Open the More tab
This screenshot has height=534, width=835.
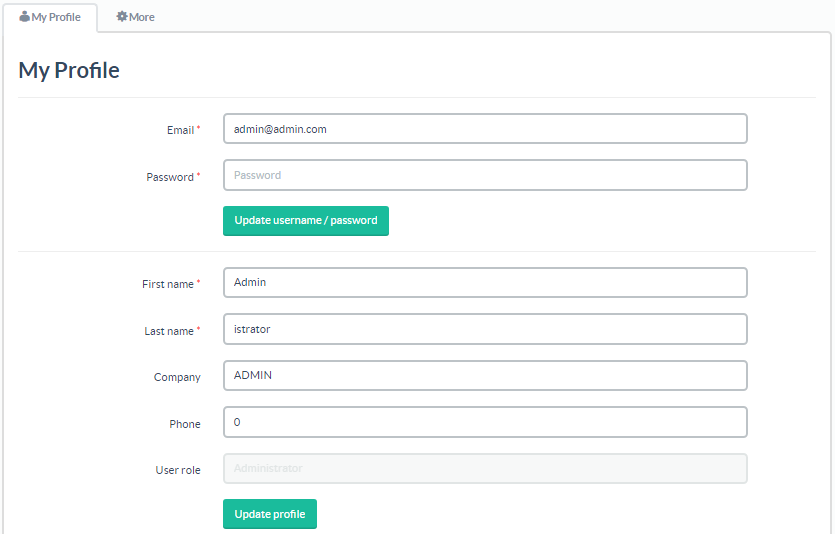tap(135, 17)
